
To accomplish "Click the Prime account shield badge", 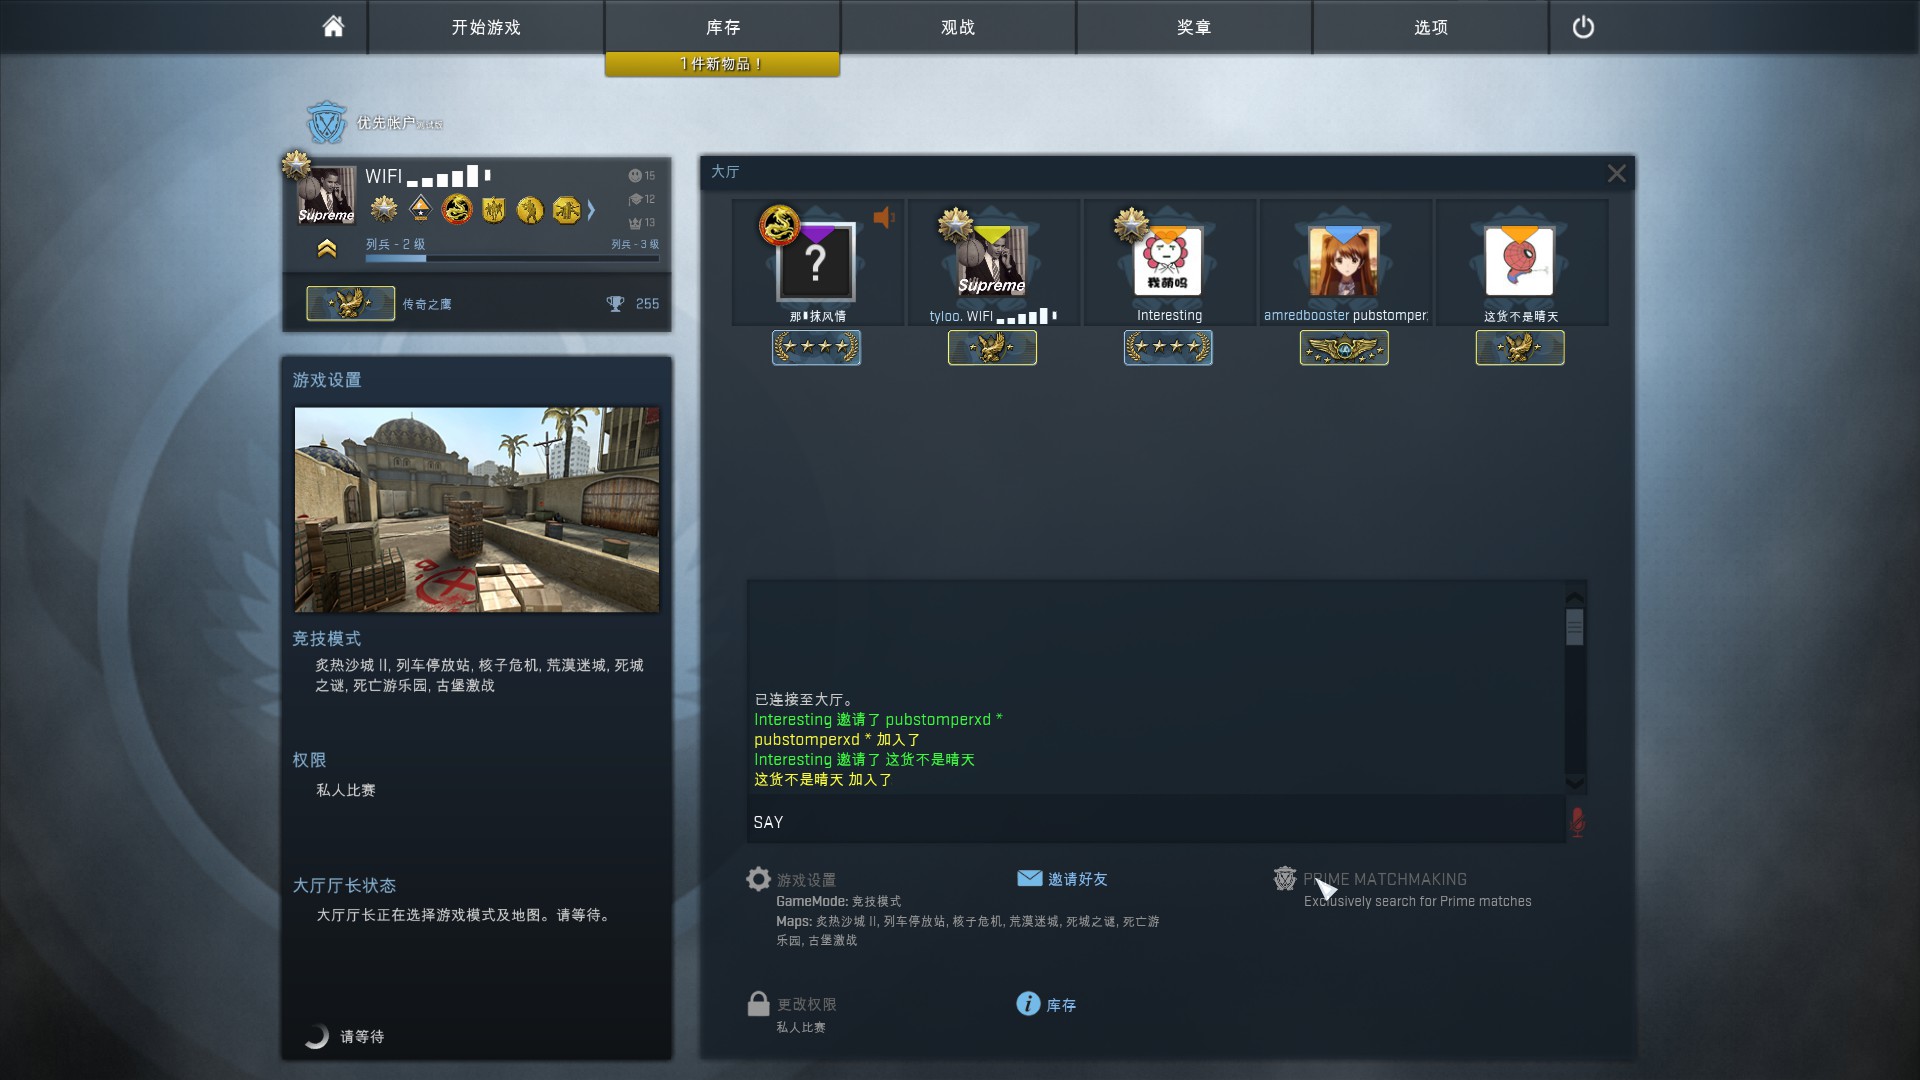I will coord(326,123).
